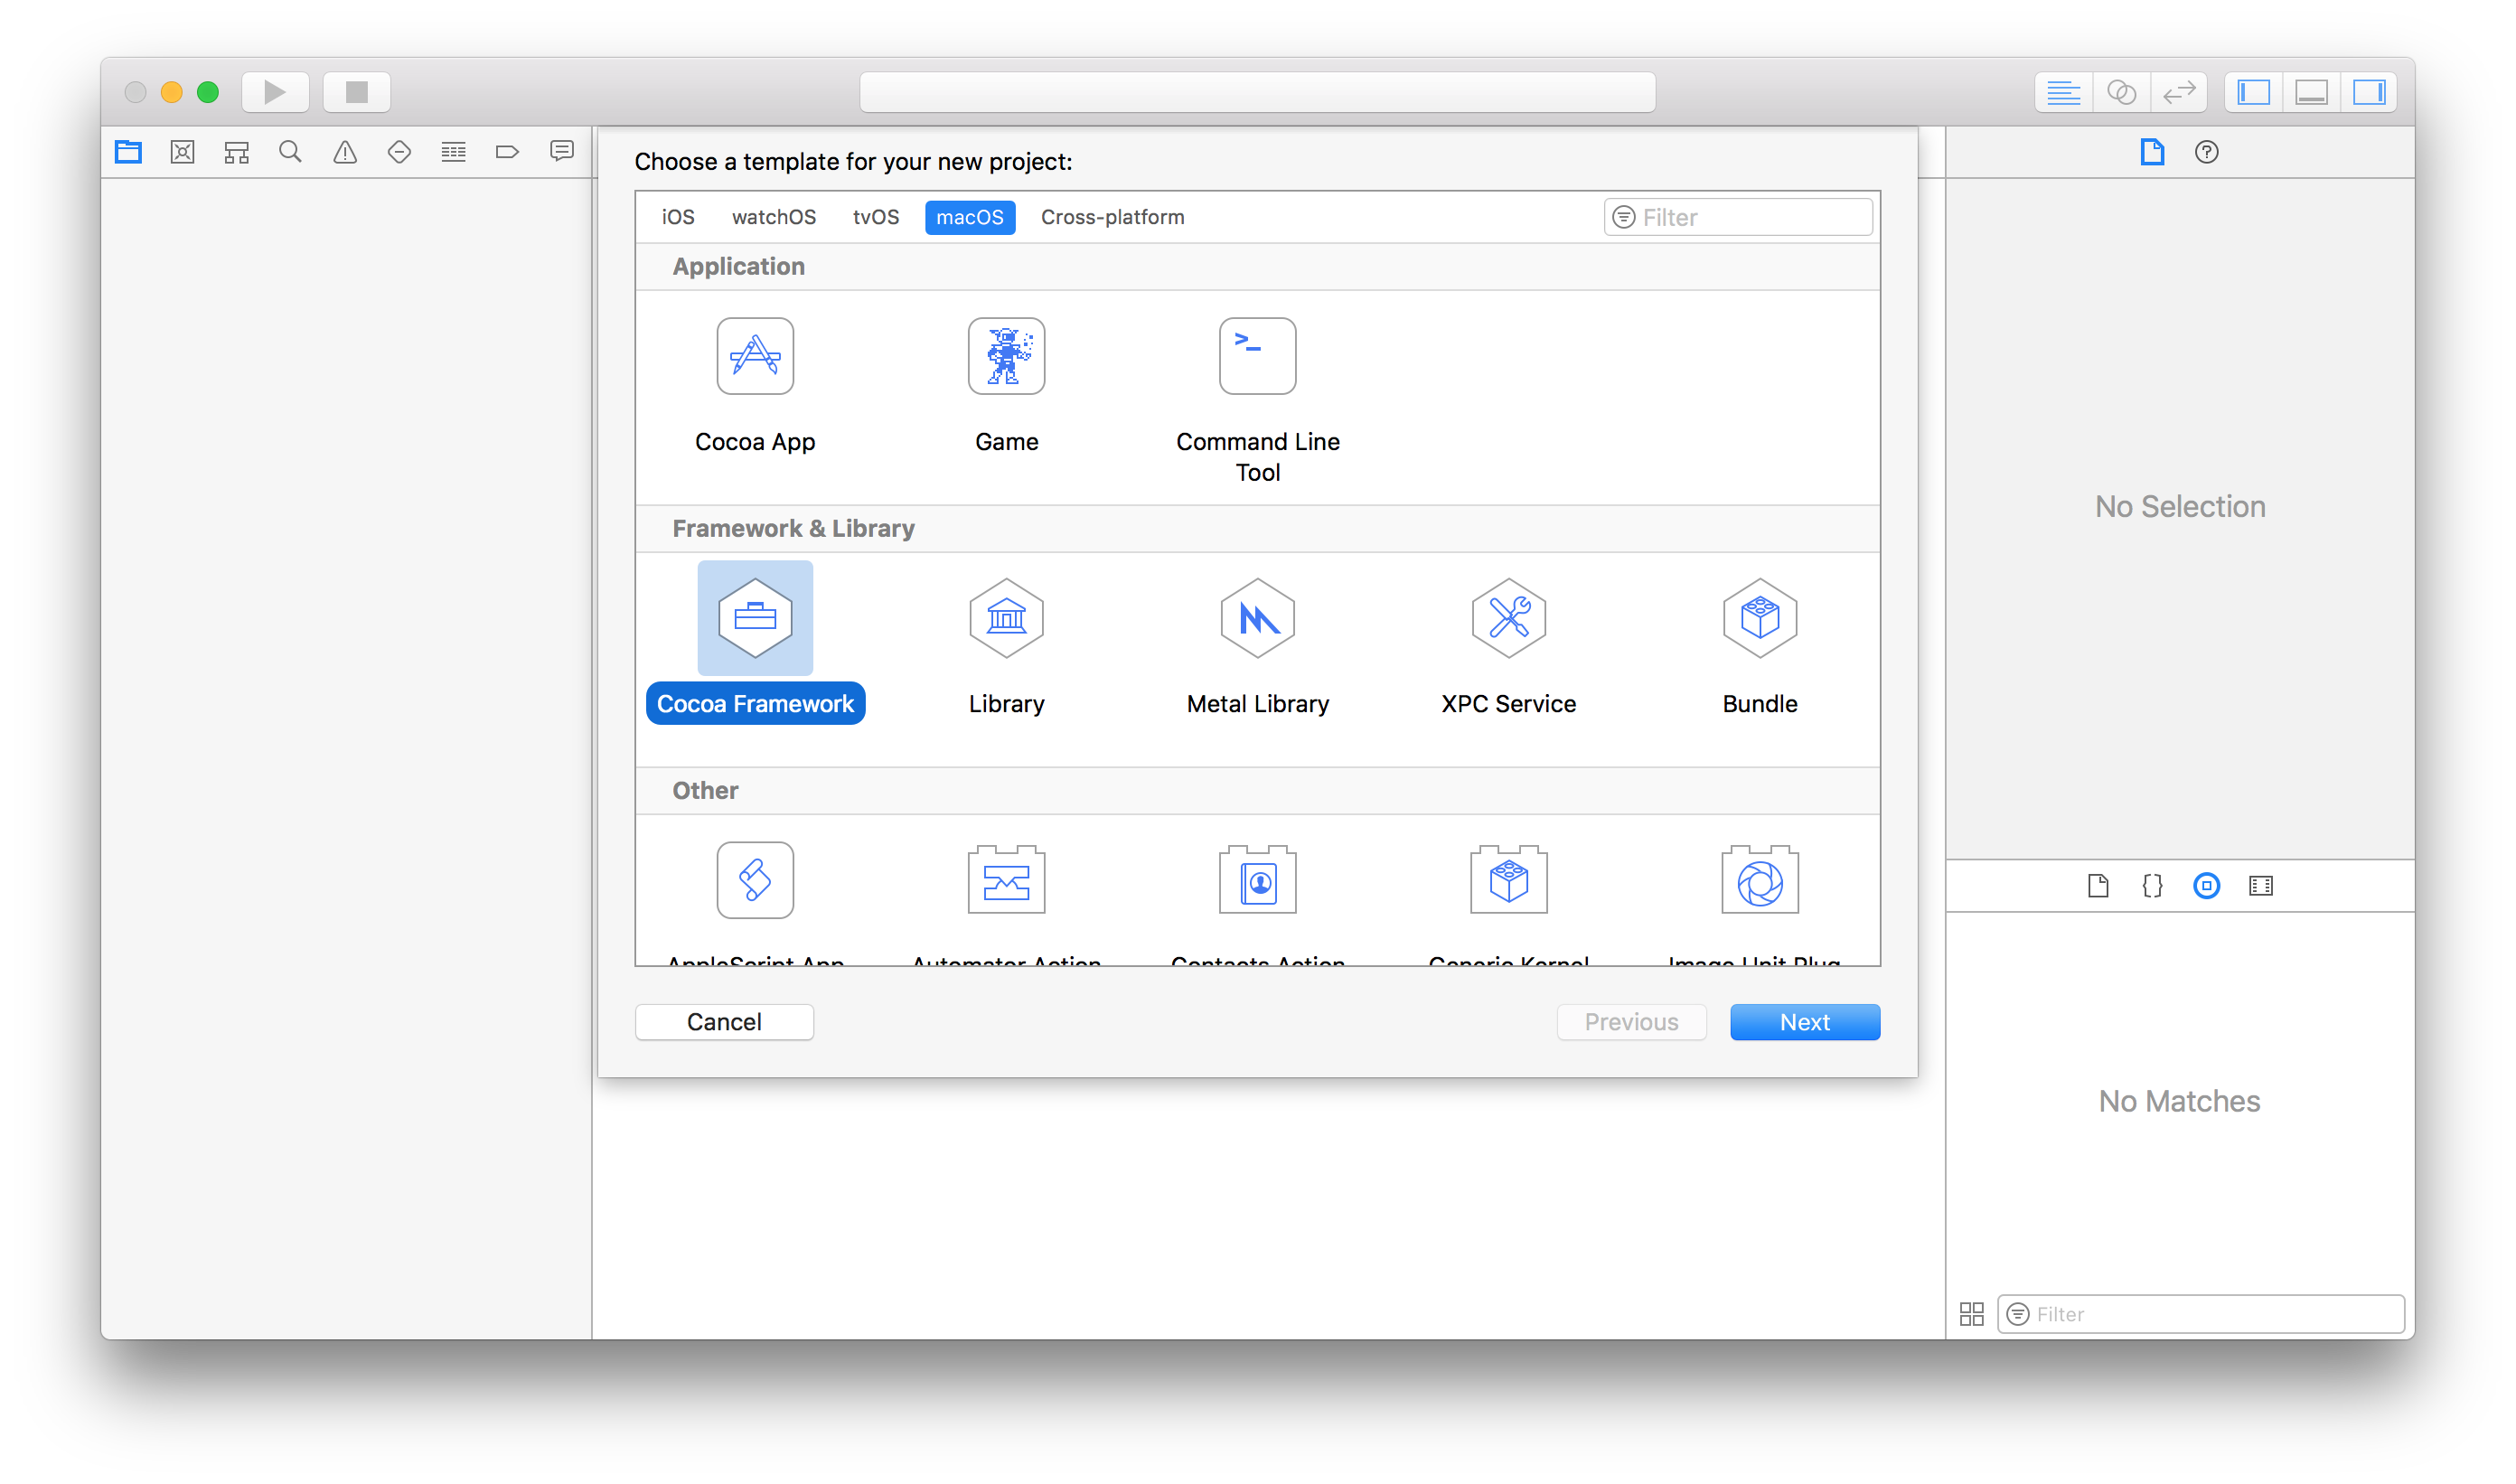Screen dimensions: 2516x1484
Task: Select the tvOS platform tab
Action: click(876, 217)
